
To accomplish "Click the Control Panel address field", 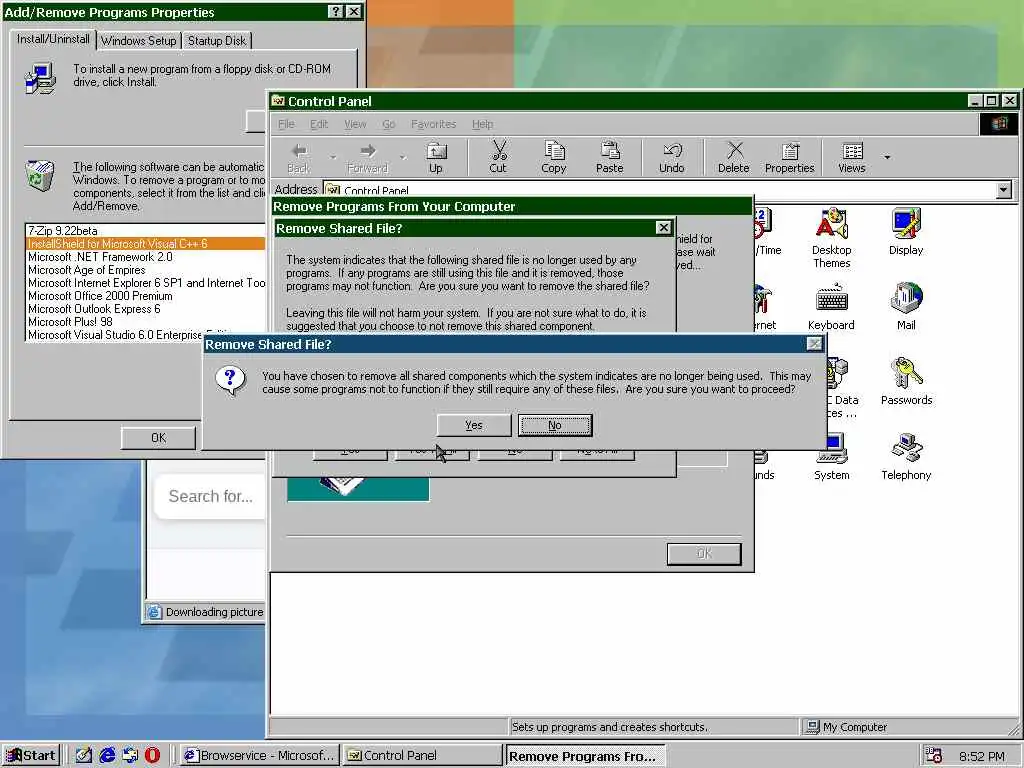I will tap(660, 190).
